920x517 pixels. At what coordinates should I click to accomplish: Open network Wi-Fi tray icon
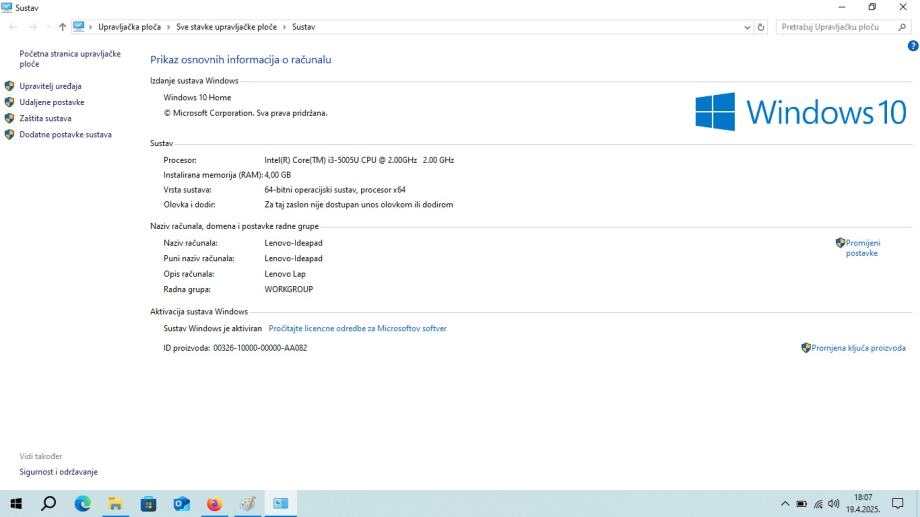coord(818,504)
